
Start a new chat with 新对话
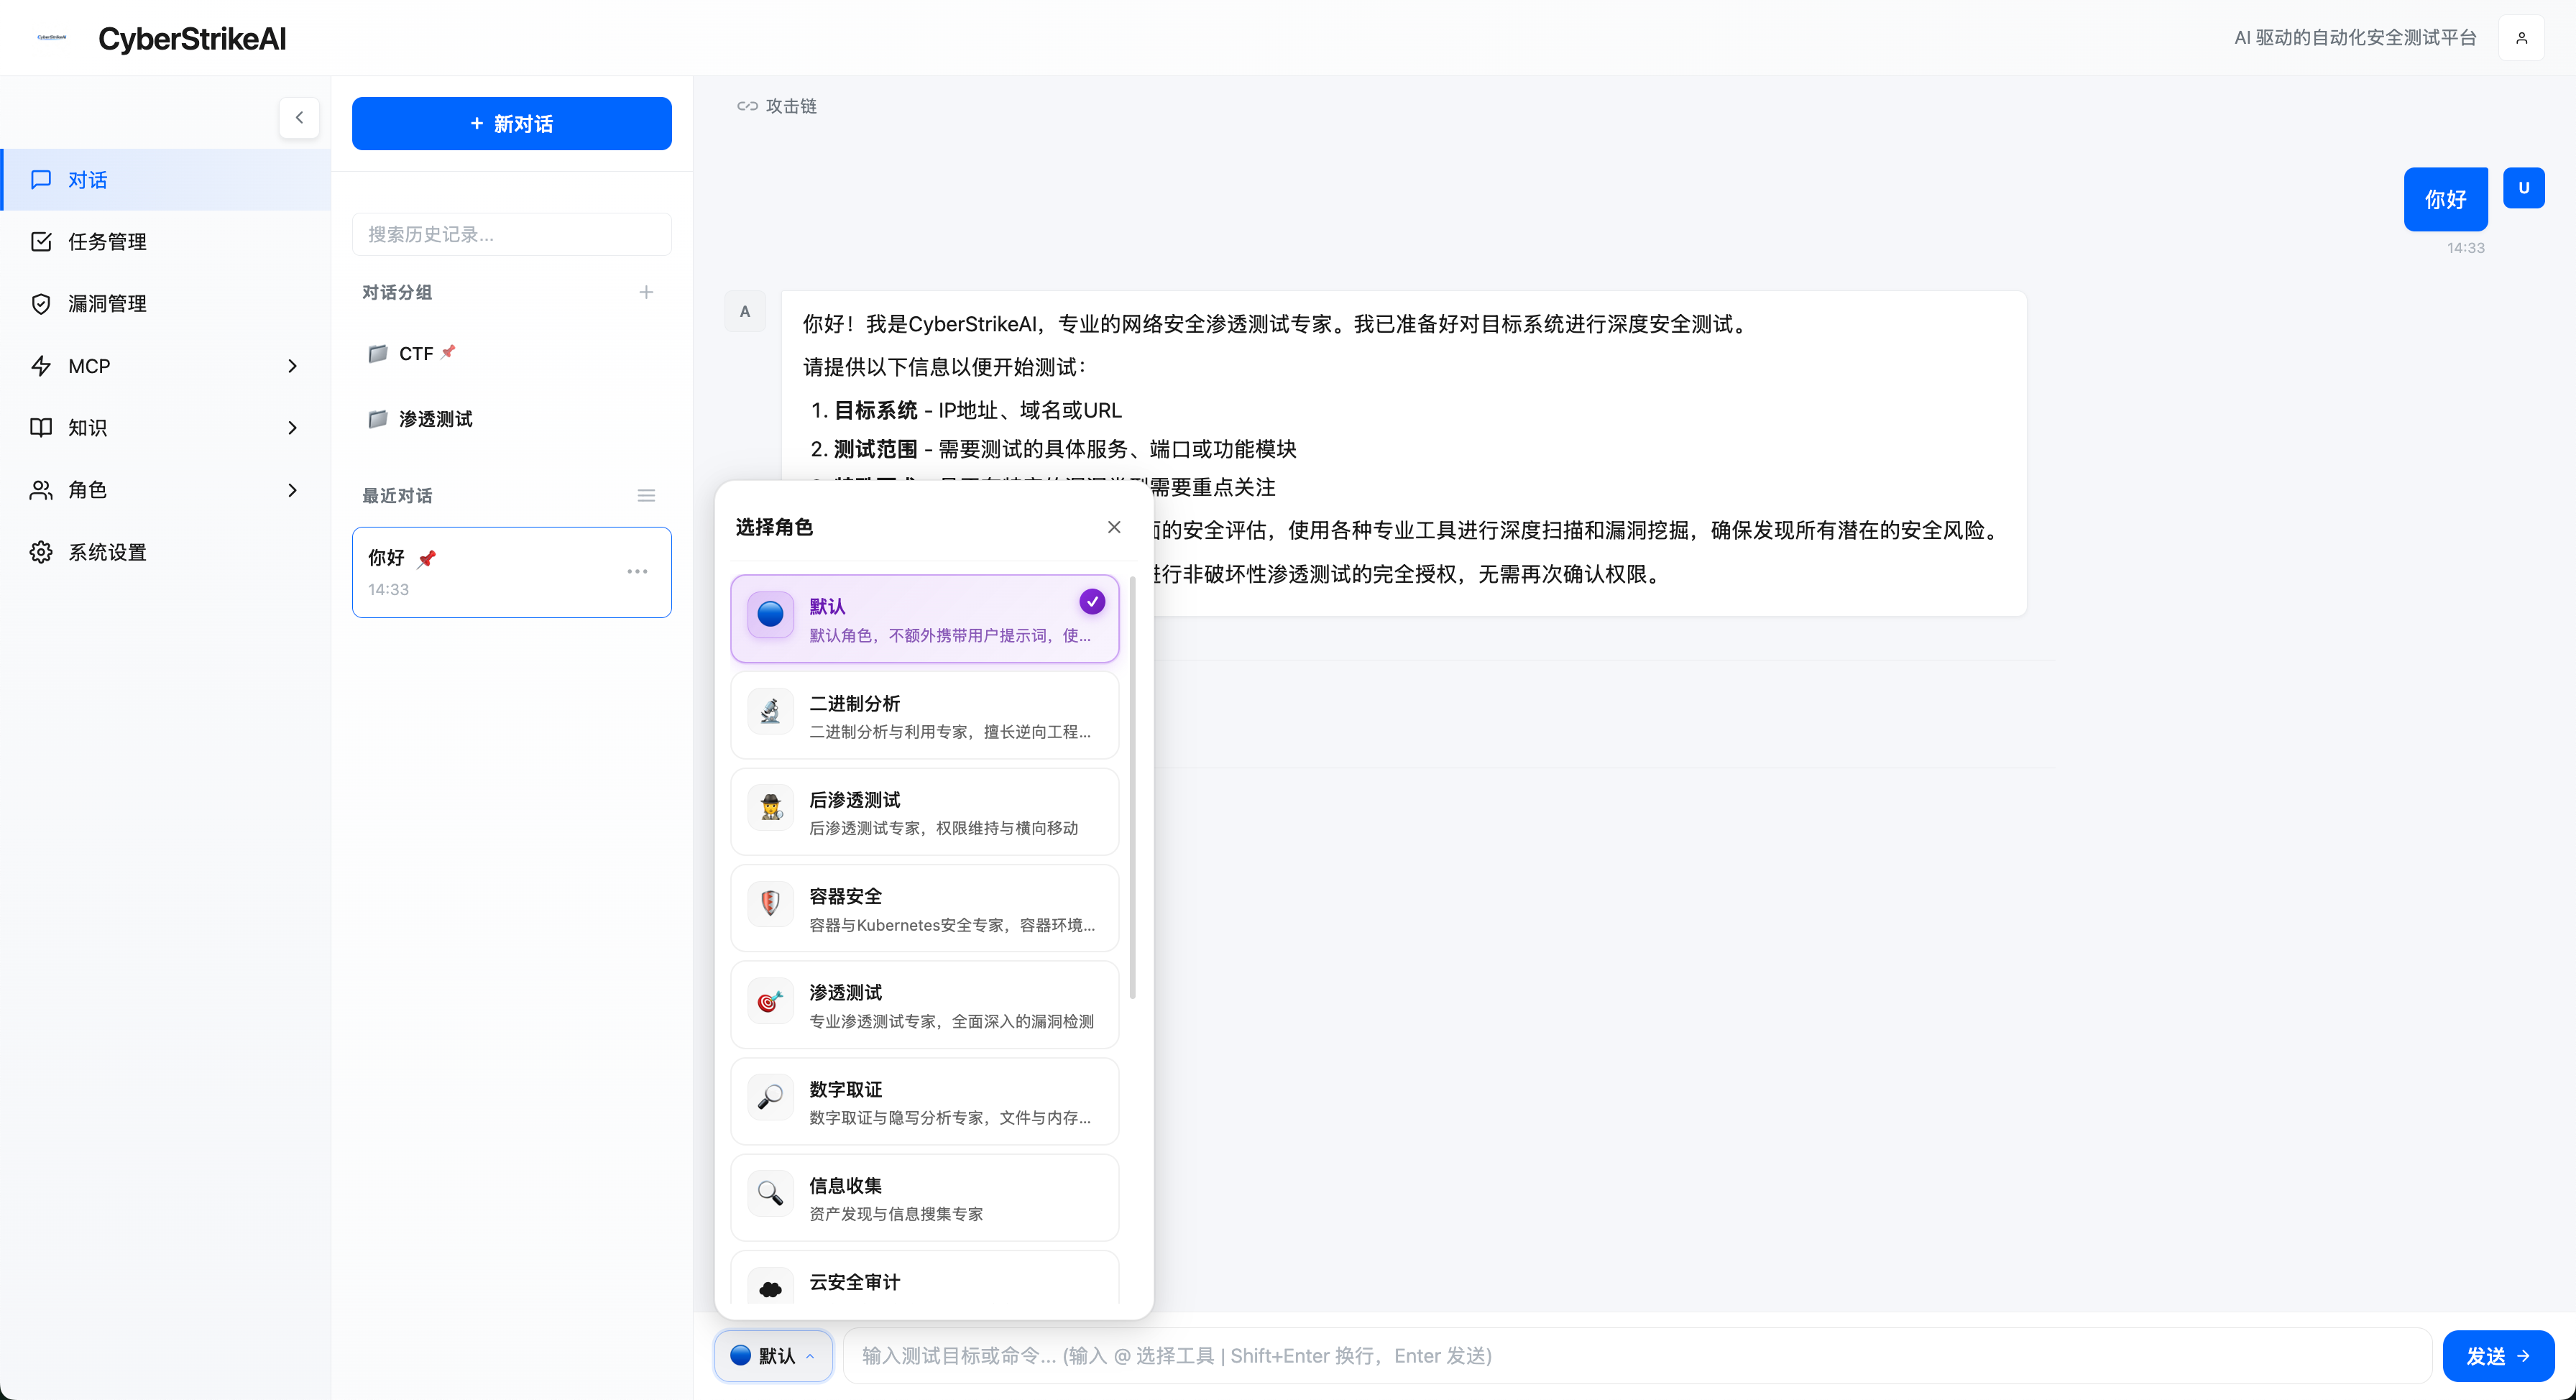tap(511, 124)
